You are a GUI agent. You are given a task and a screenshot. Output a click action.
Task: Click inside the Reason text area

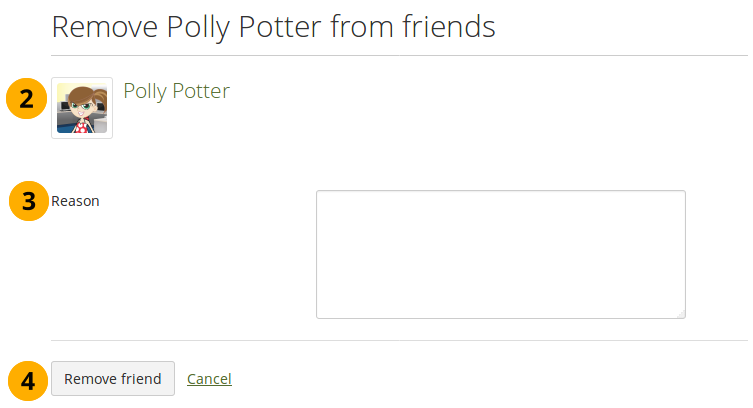[500, 254]
